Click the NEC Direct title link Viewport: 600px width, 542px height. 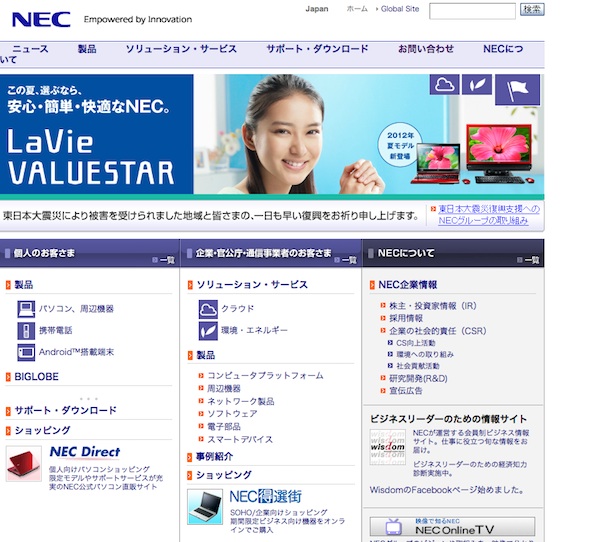85,452
